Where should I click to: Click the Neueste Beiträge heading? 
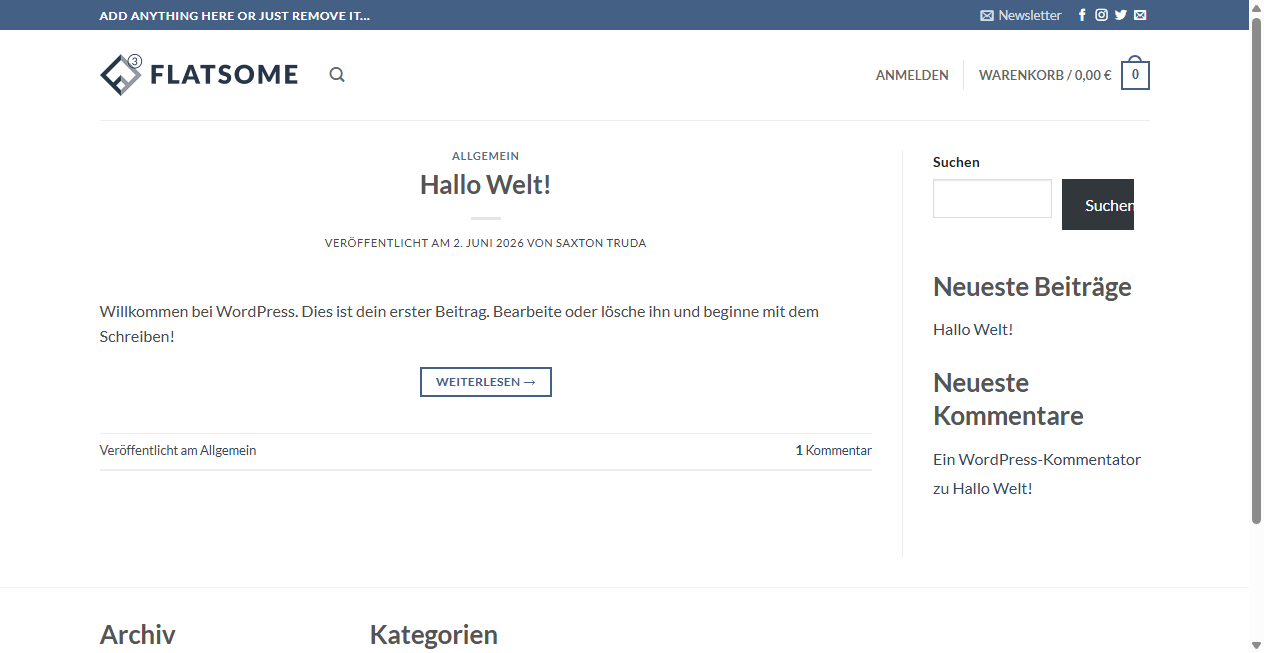tap(1032, 287)
